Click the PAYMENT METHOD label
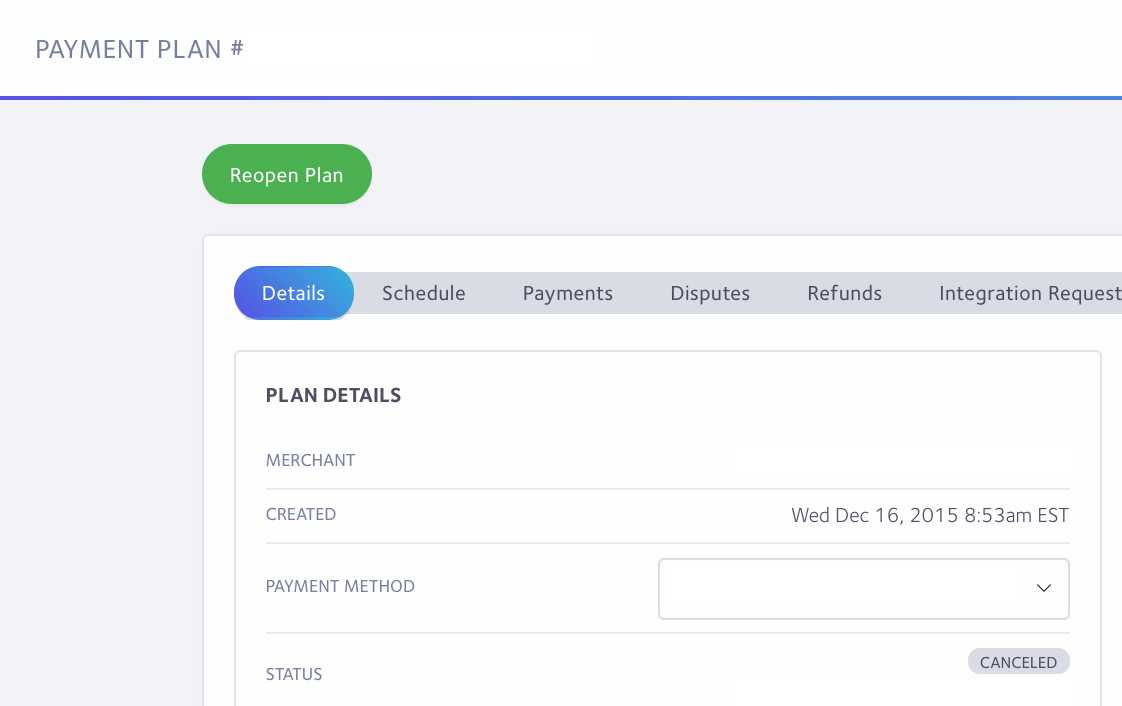The image size is (1122, 706). (340, 586)
